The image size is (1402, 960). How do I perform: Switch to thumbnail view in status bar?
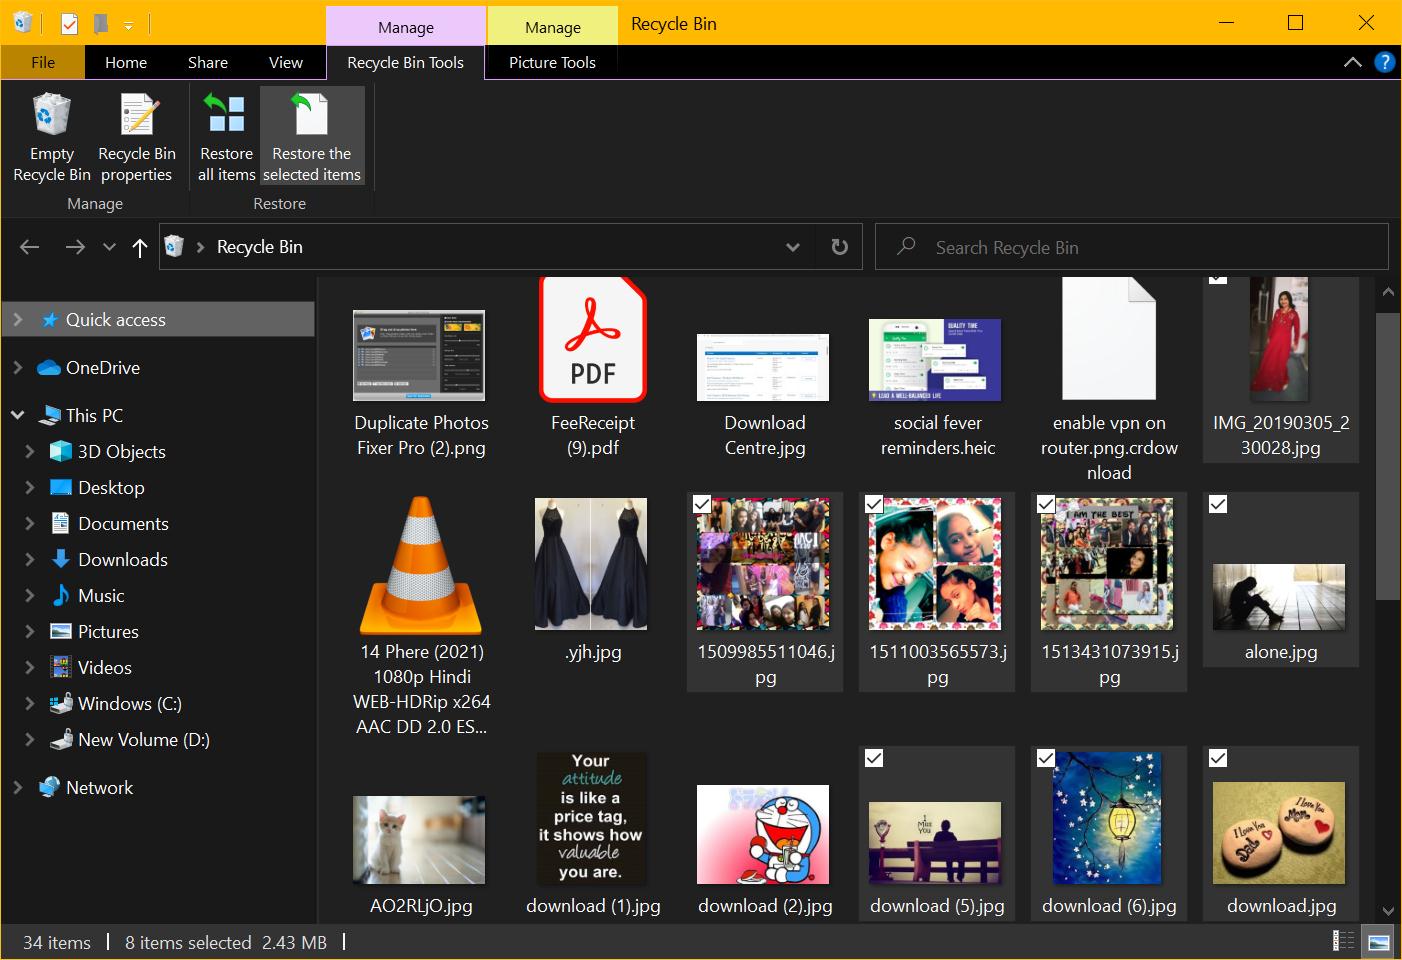(1377, 941)
